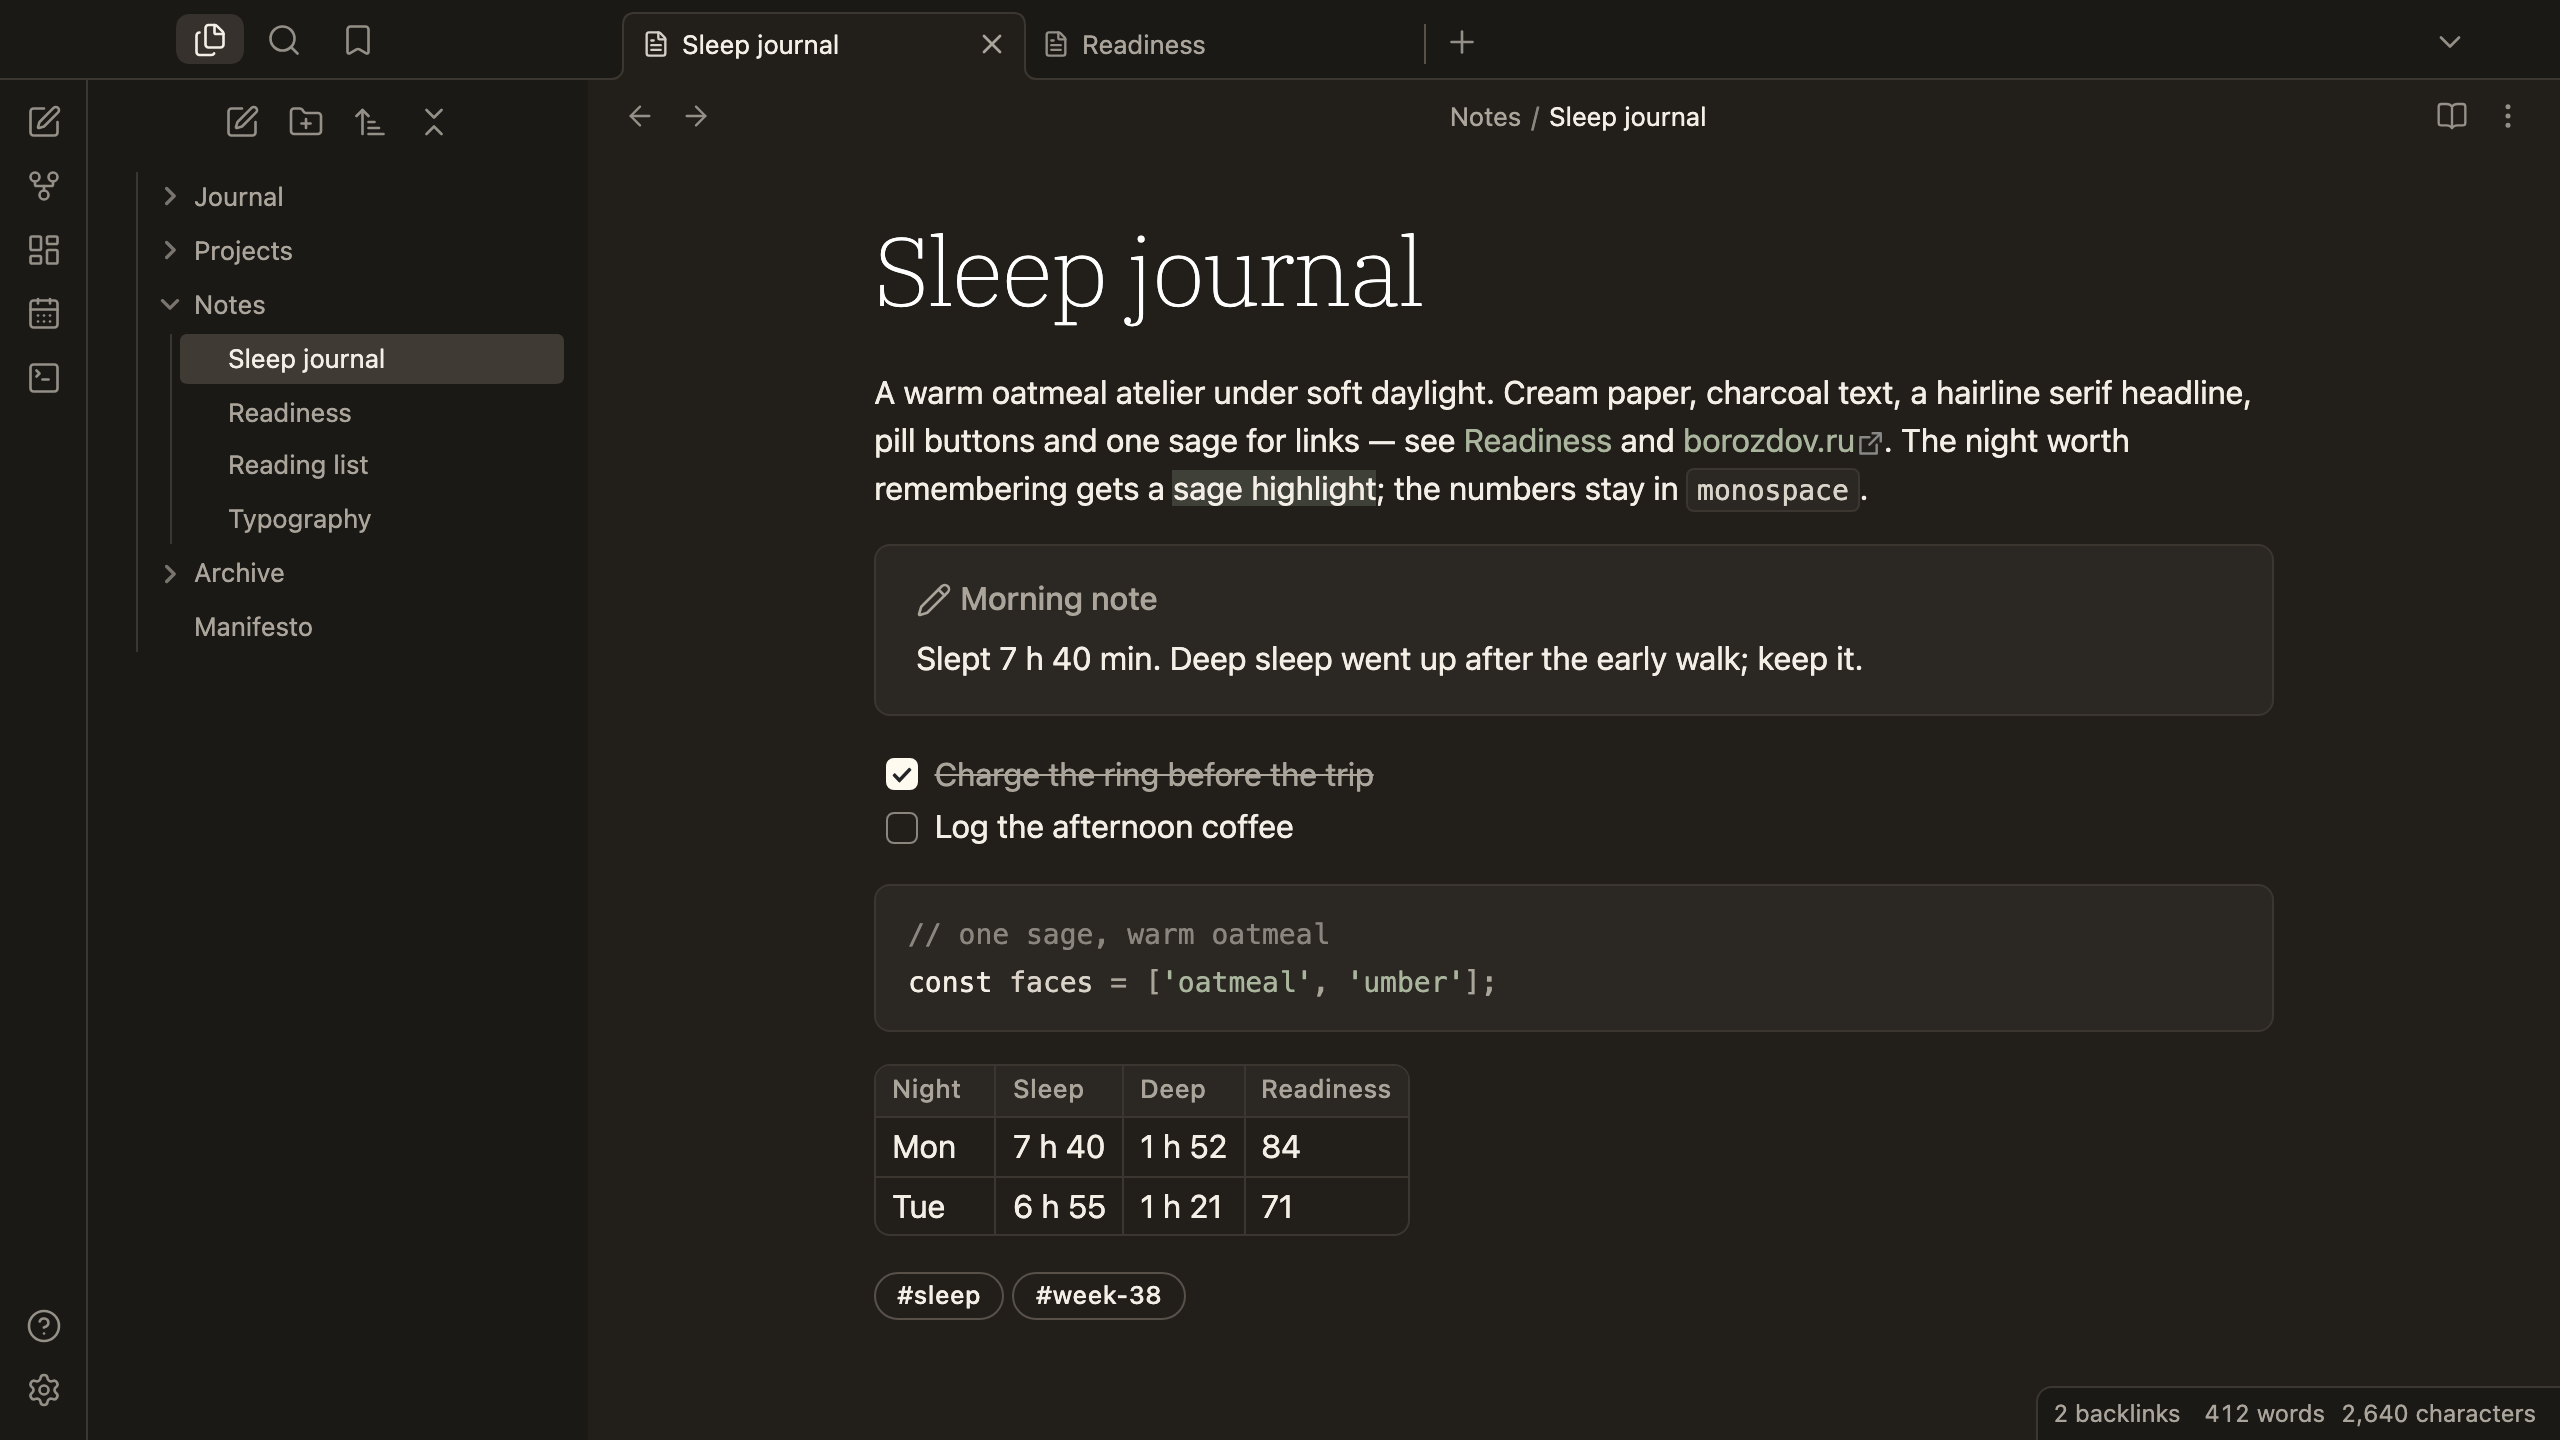Click the Morning note pencil icon
The image size is (2560, 1440).
[933, 599]
